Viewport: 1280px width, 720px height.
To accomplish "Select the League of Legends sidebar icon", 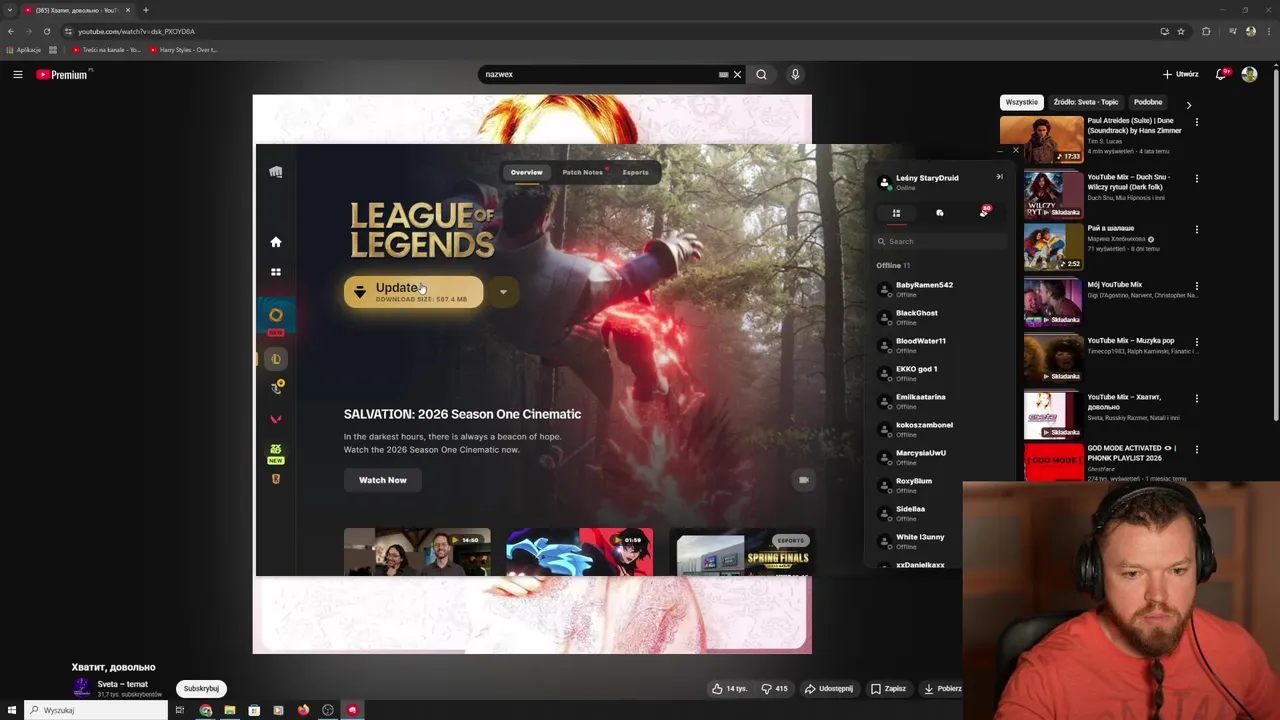I will click(276, 359).
